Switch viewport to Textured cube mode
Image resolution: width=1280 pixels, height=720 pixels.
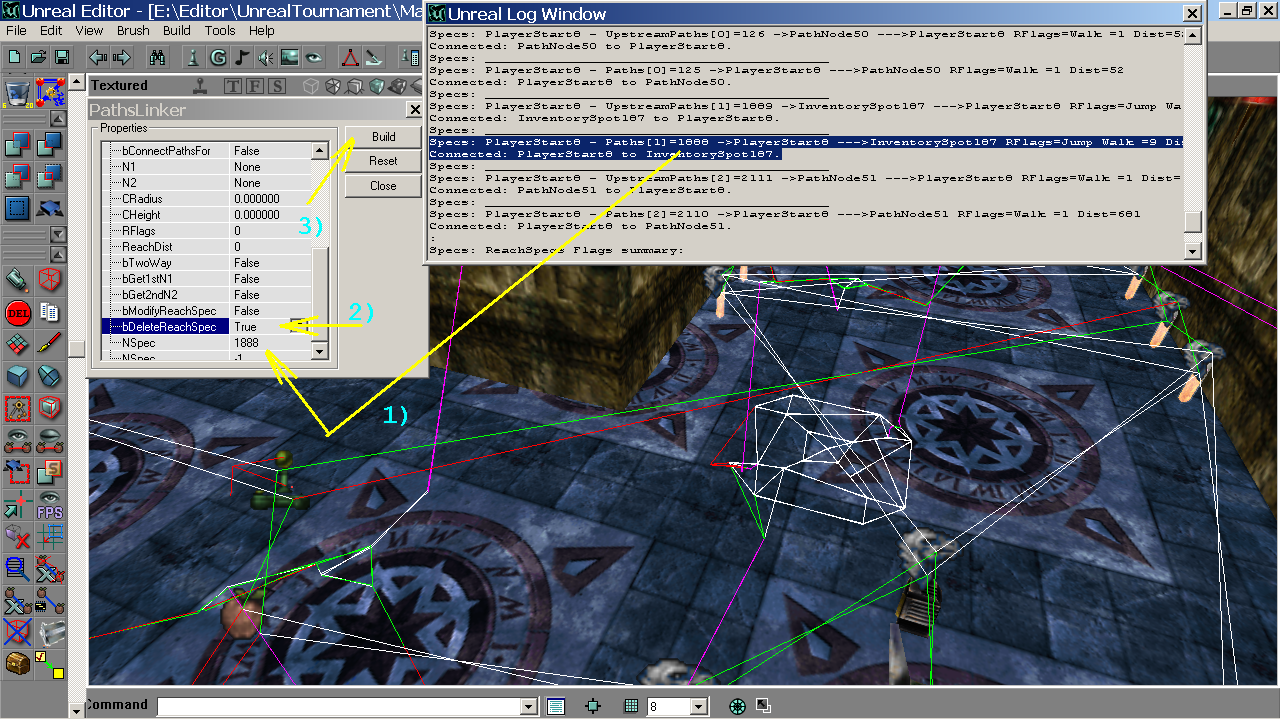[x=378, y=86]
